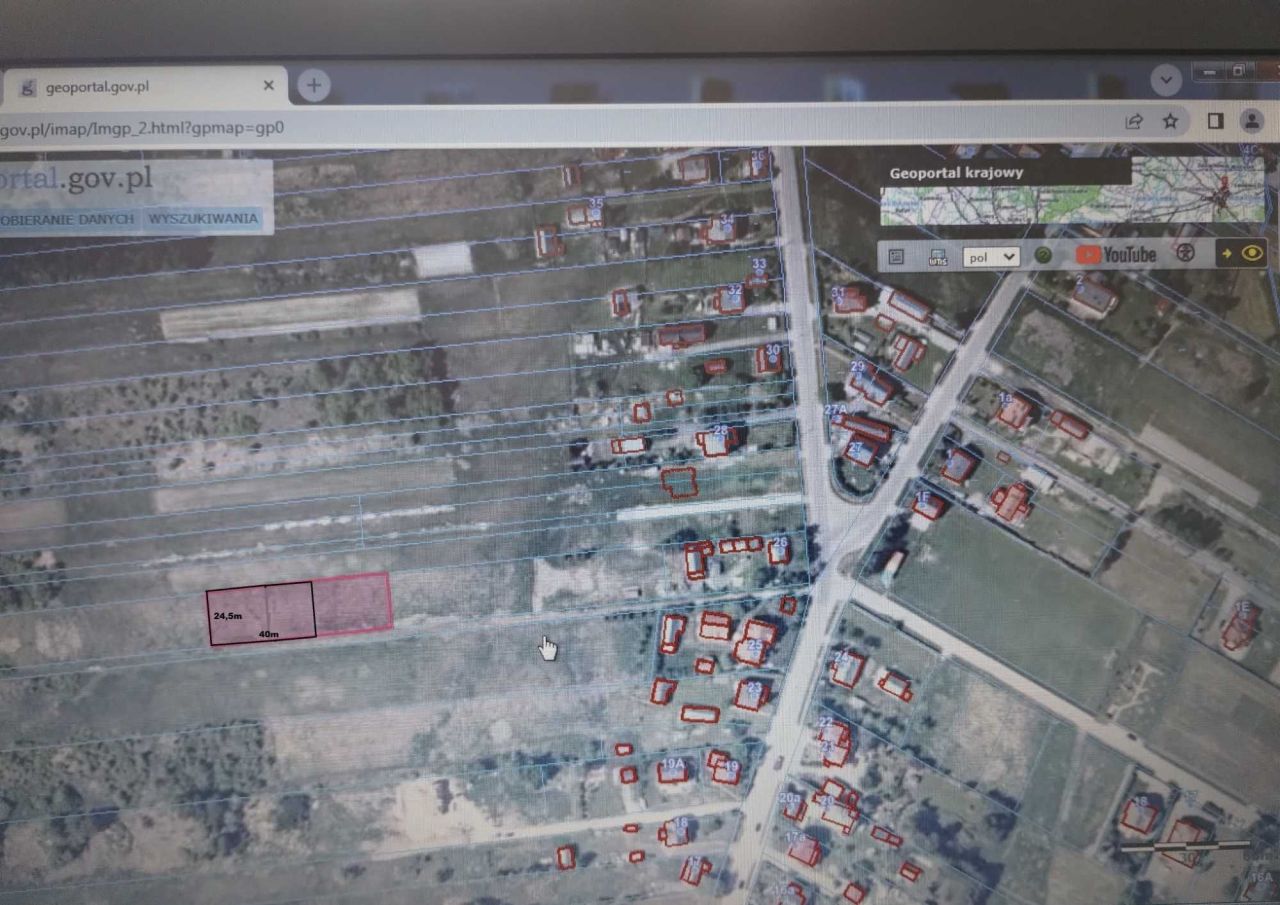Select the geoportal.gov.pl browser tab

(x=144, y=87)
